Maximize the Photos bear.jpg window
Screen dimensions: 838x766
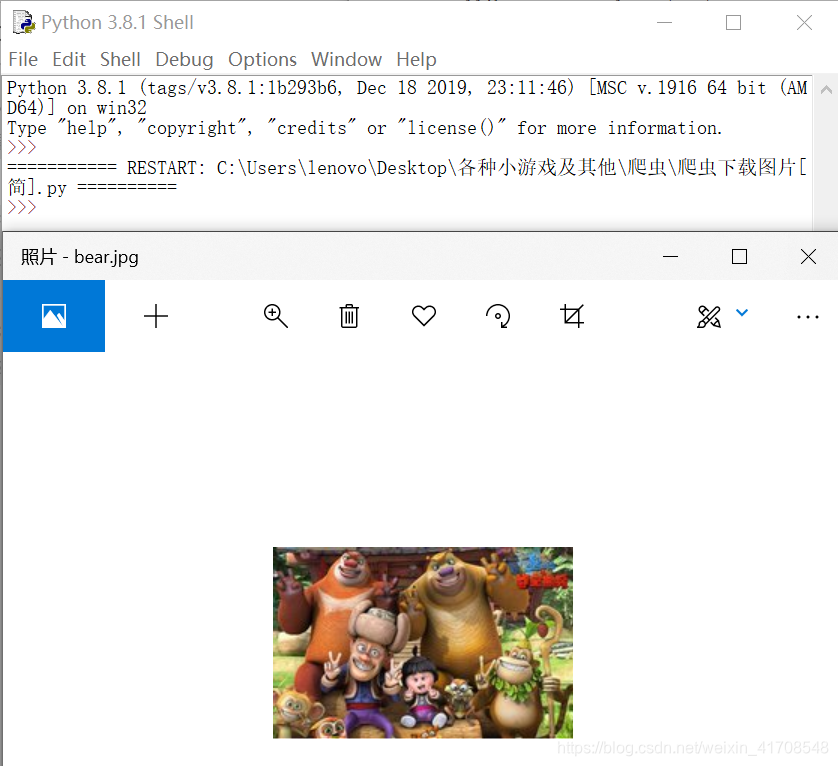coord(739,257)
